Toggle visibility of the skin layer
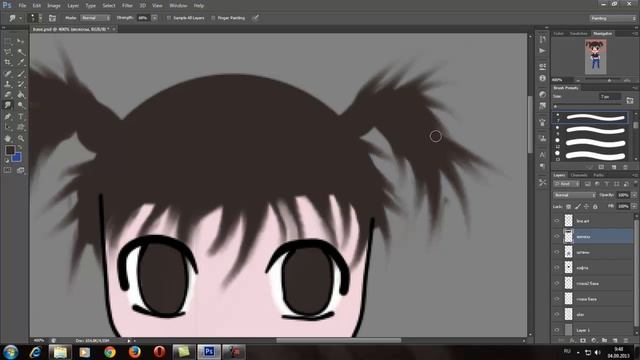Screen dimensions: 640x360 point(557,314)
